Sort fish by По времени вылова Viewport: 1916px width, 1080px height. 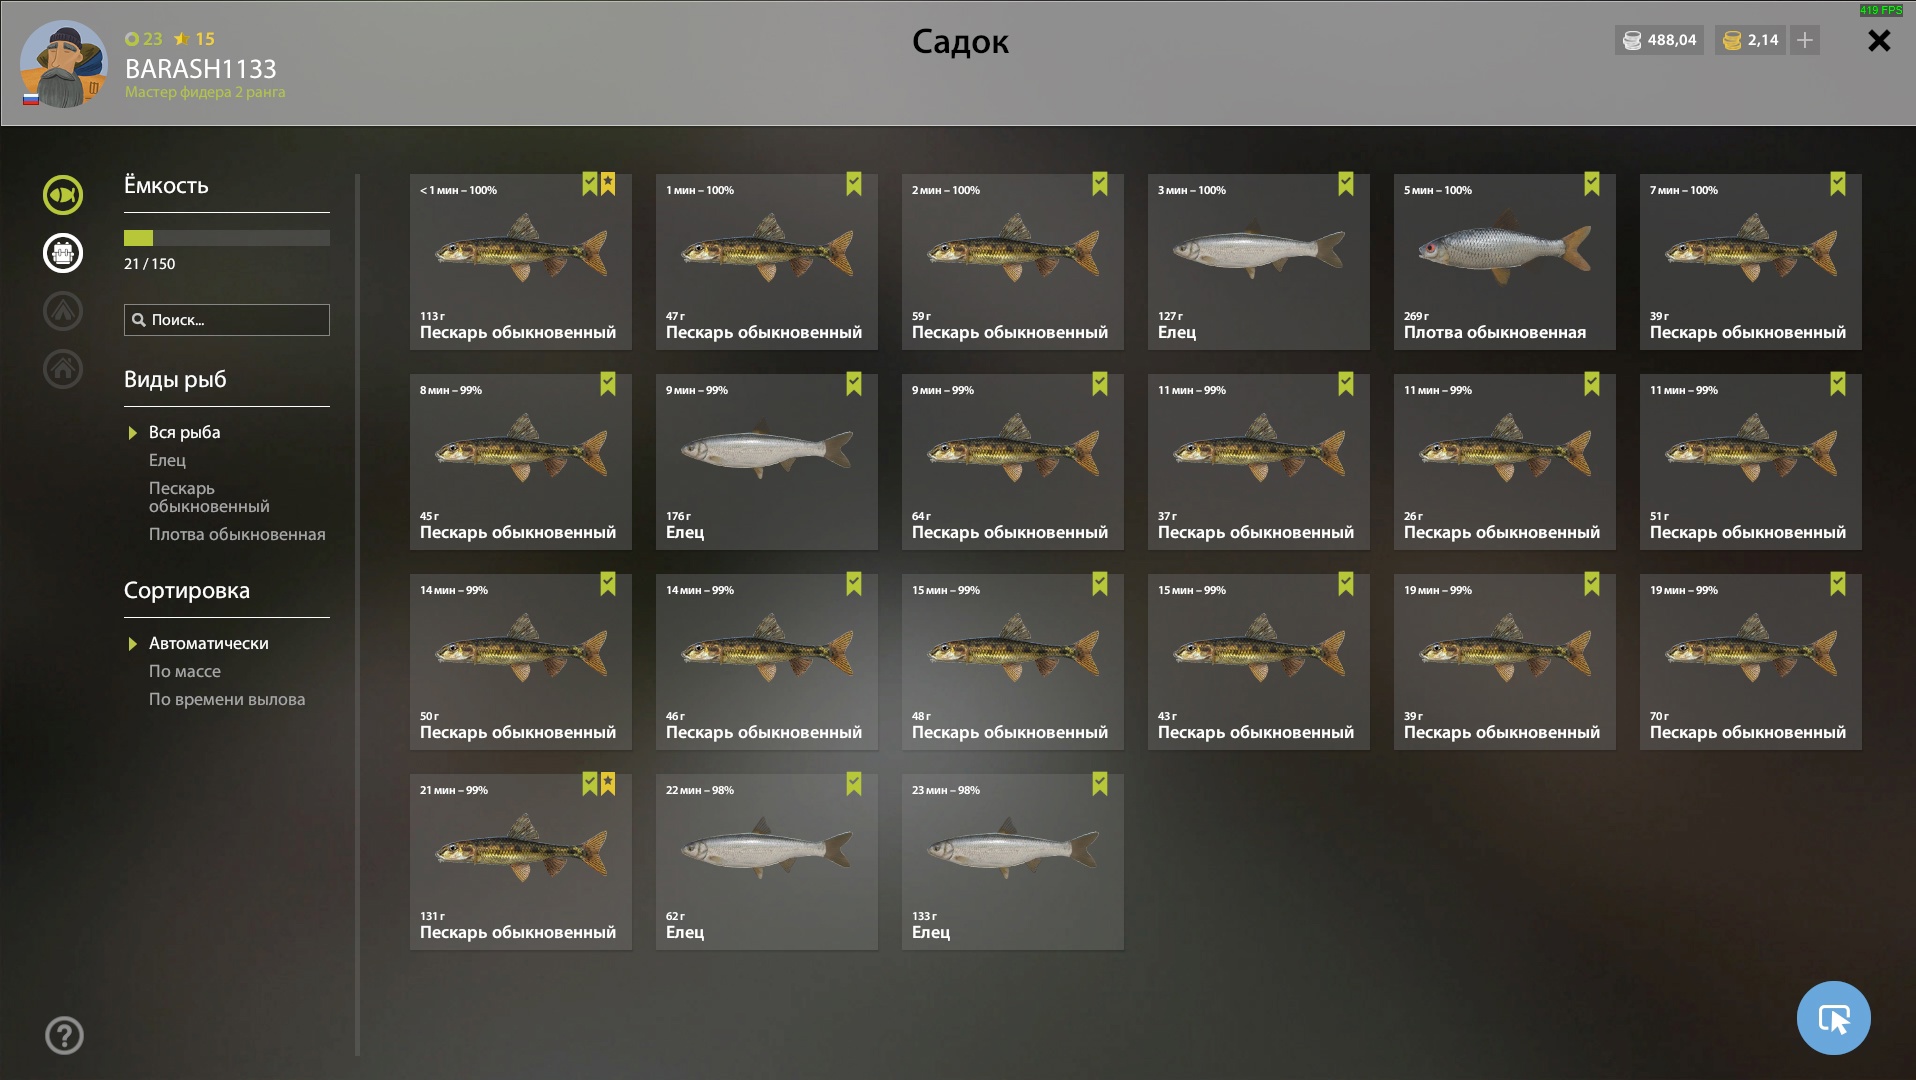pyautogui.click(x=227, y=699)
